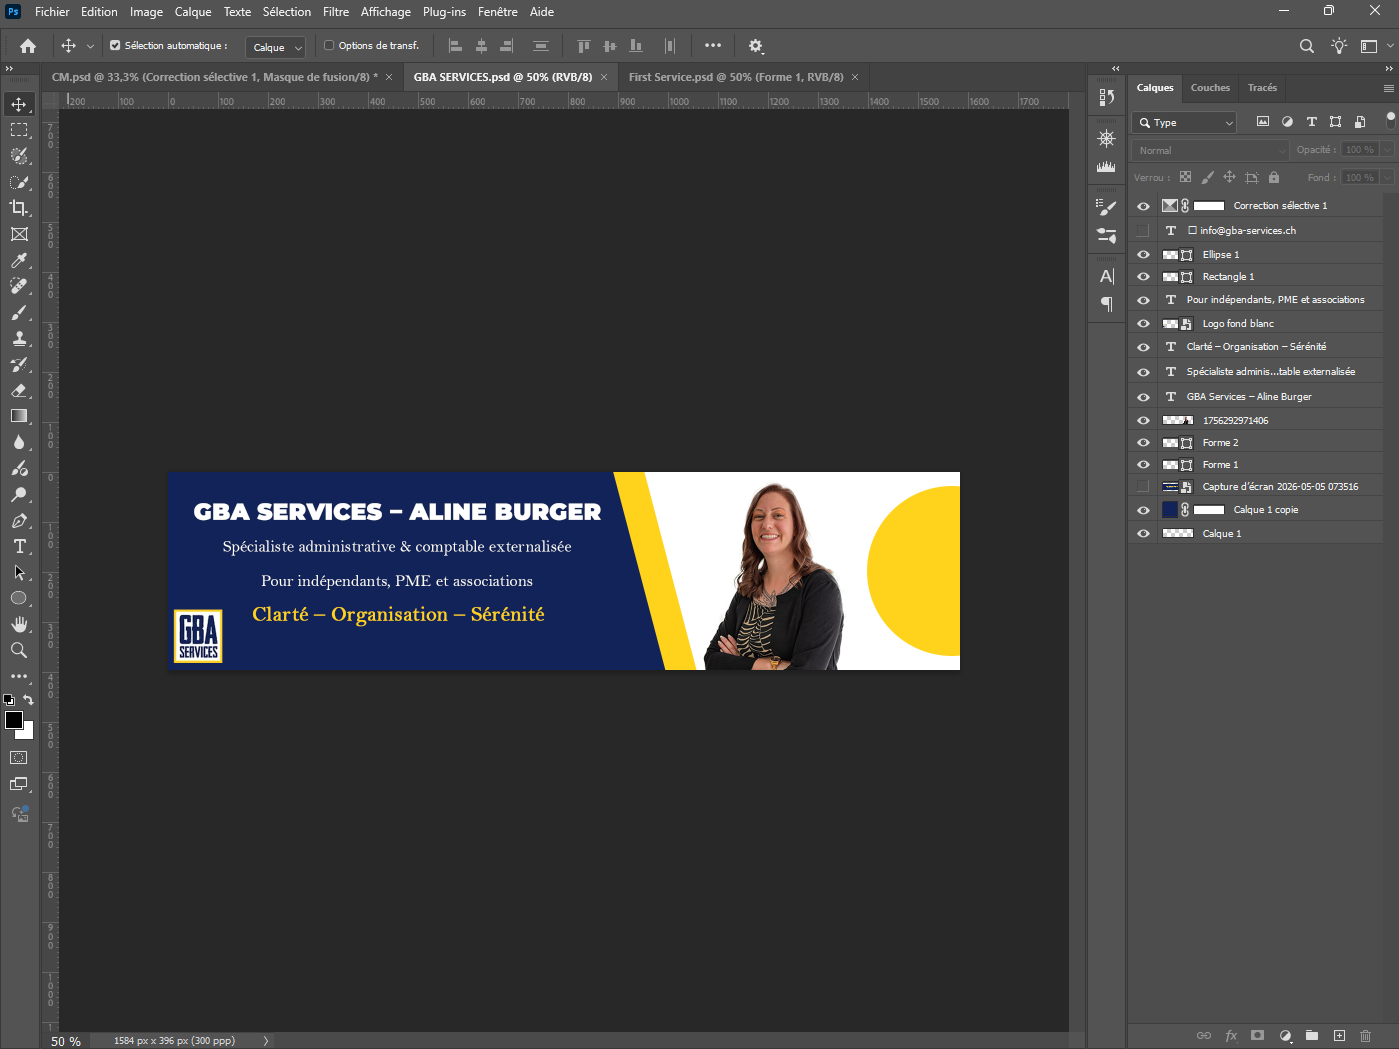The width and height of the screenshot is (1399, 1049).
Task: Select the Ellipse shape tool
Action: coord(19,598)
